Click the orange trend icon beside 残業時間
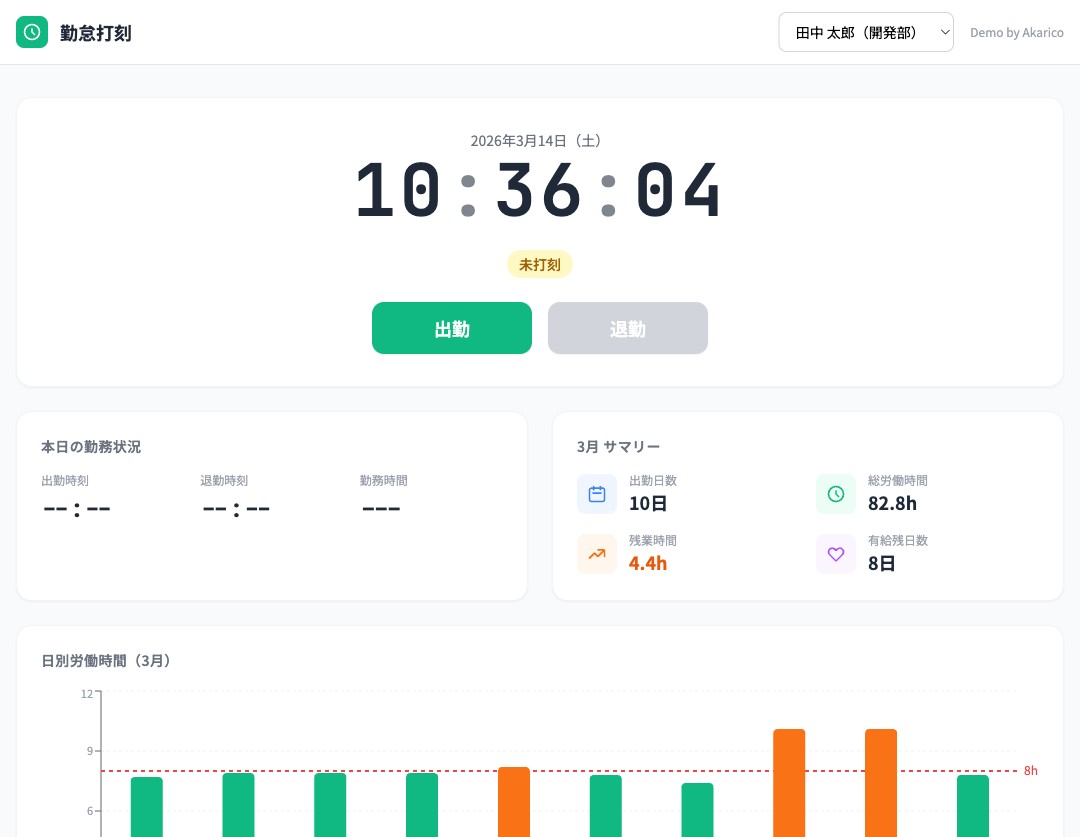The height and width of the screenshot is (837, 1080). [x=597, y=554]
